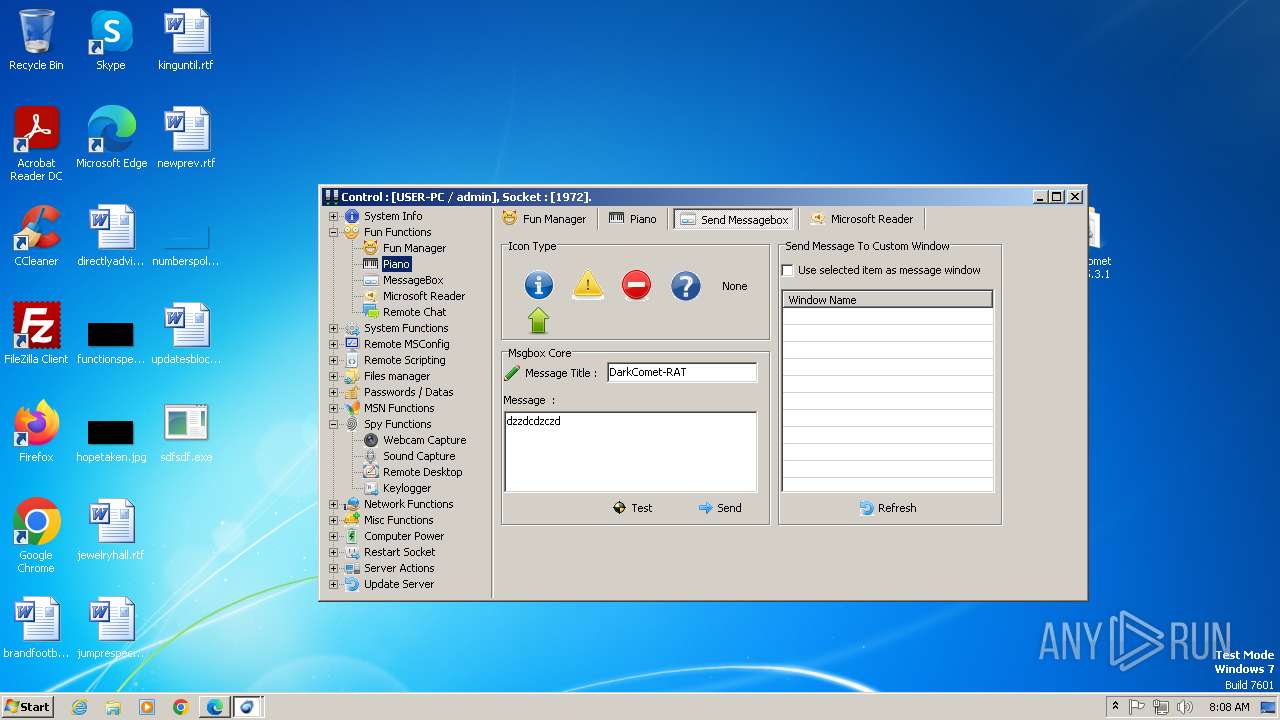Click the System Info icon in the tree
The width and height of the screenshot is (1280, 720).
click(x=352, y=216)
